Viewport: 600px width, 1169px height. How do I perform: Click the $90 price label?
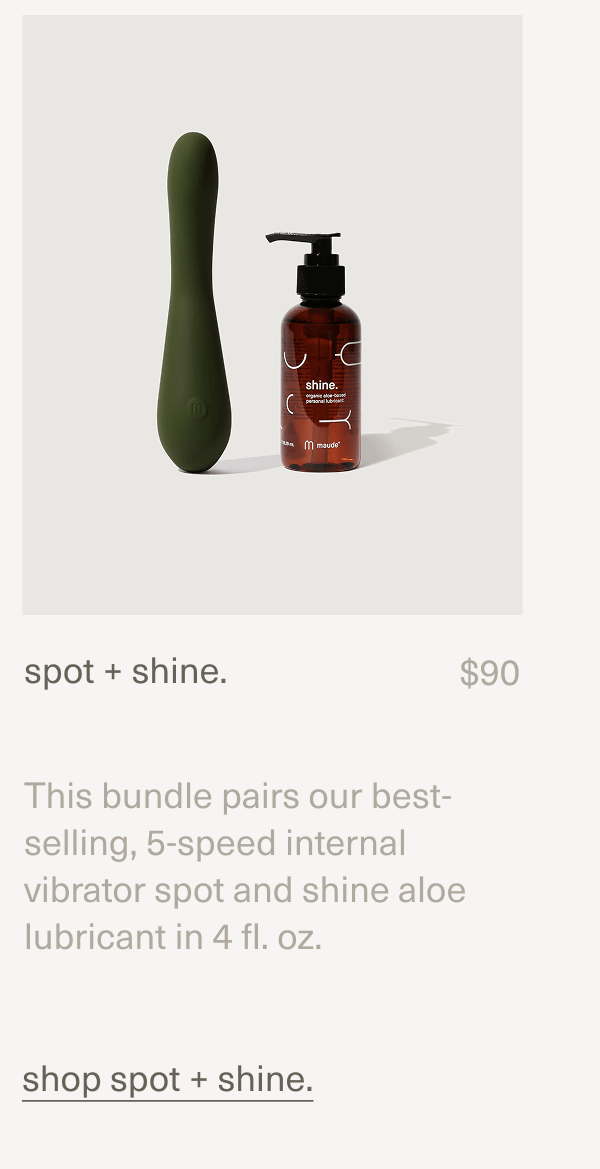(x=491, y=671)
